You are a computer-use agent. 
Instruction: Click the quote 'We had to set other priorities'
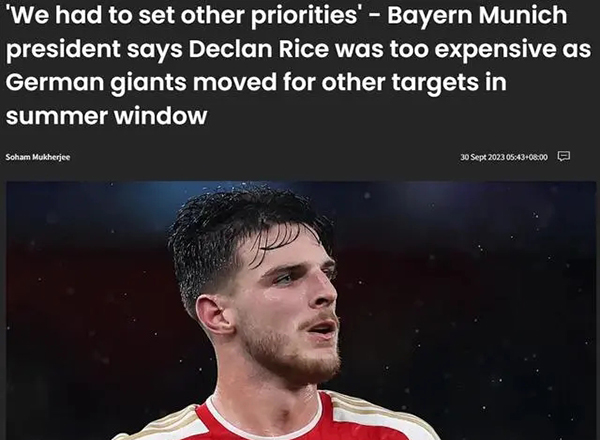click(184, 16)
